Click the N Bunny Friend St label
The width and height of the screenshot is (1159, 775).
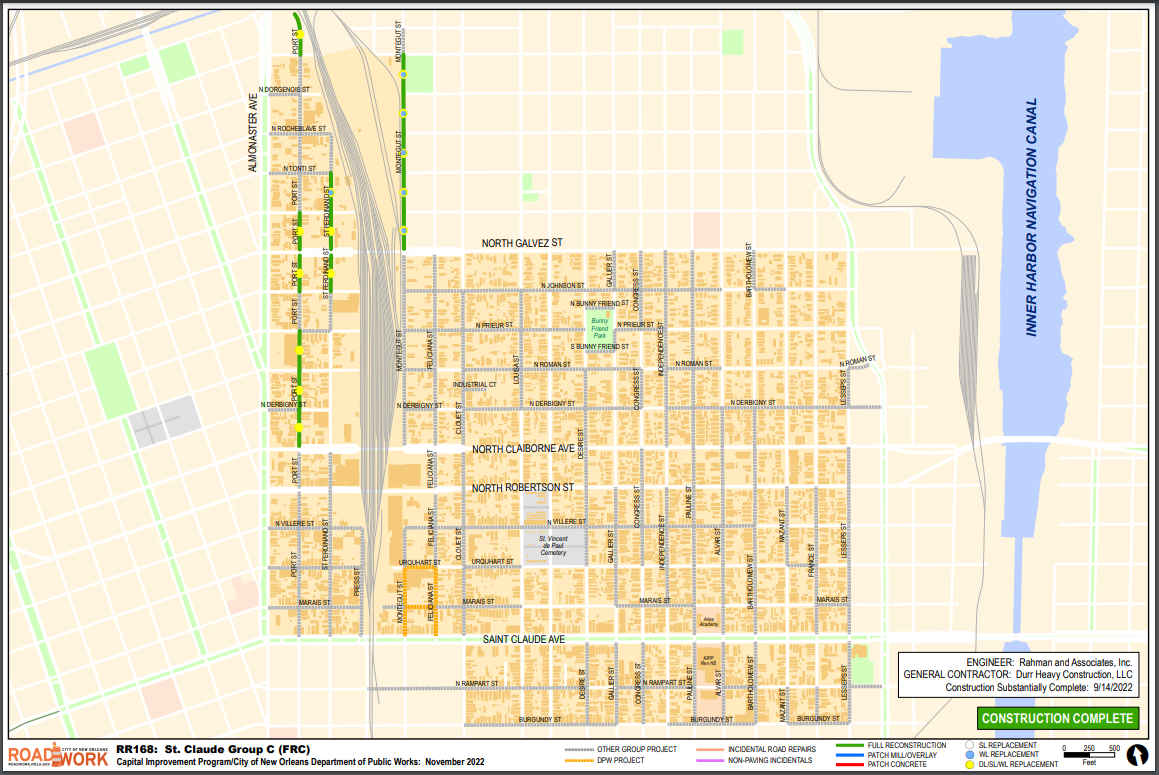(599, 303)
